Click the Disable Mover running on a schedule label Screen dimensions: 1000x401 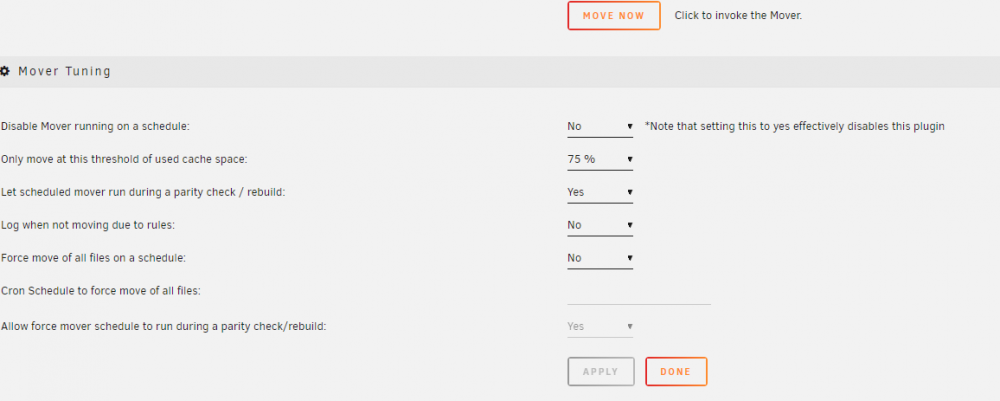pyautogui.click(x=96, y=126)
